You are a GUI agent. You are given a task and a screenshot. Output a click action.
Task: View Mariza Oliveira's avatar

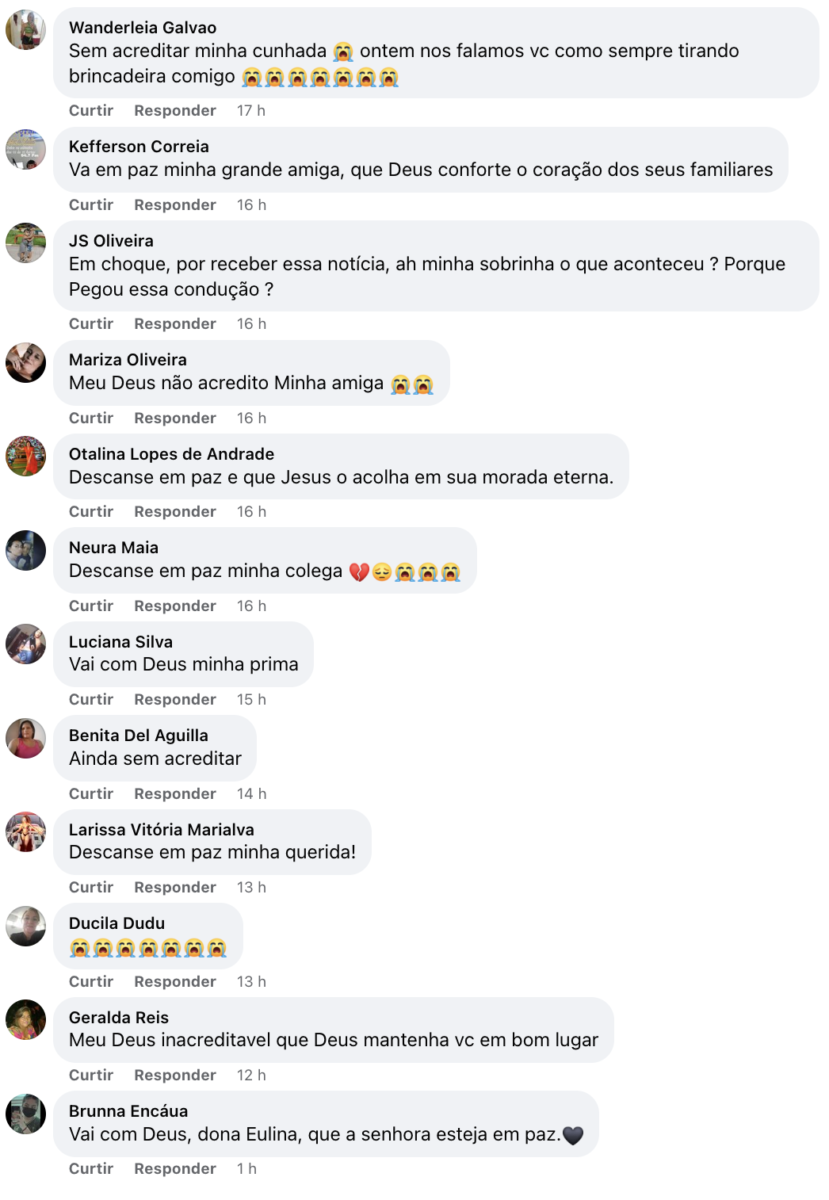coord(26,362)
